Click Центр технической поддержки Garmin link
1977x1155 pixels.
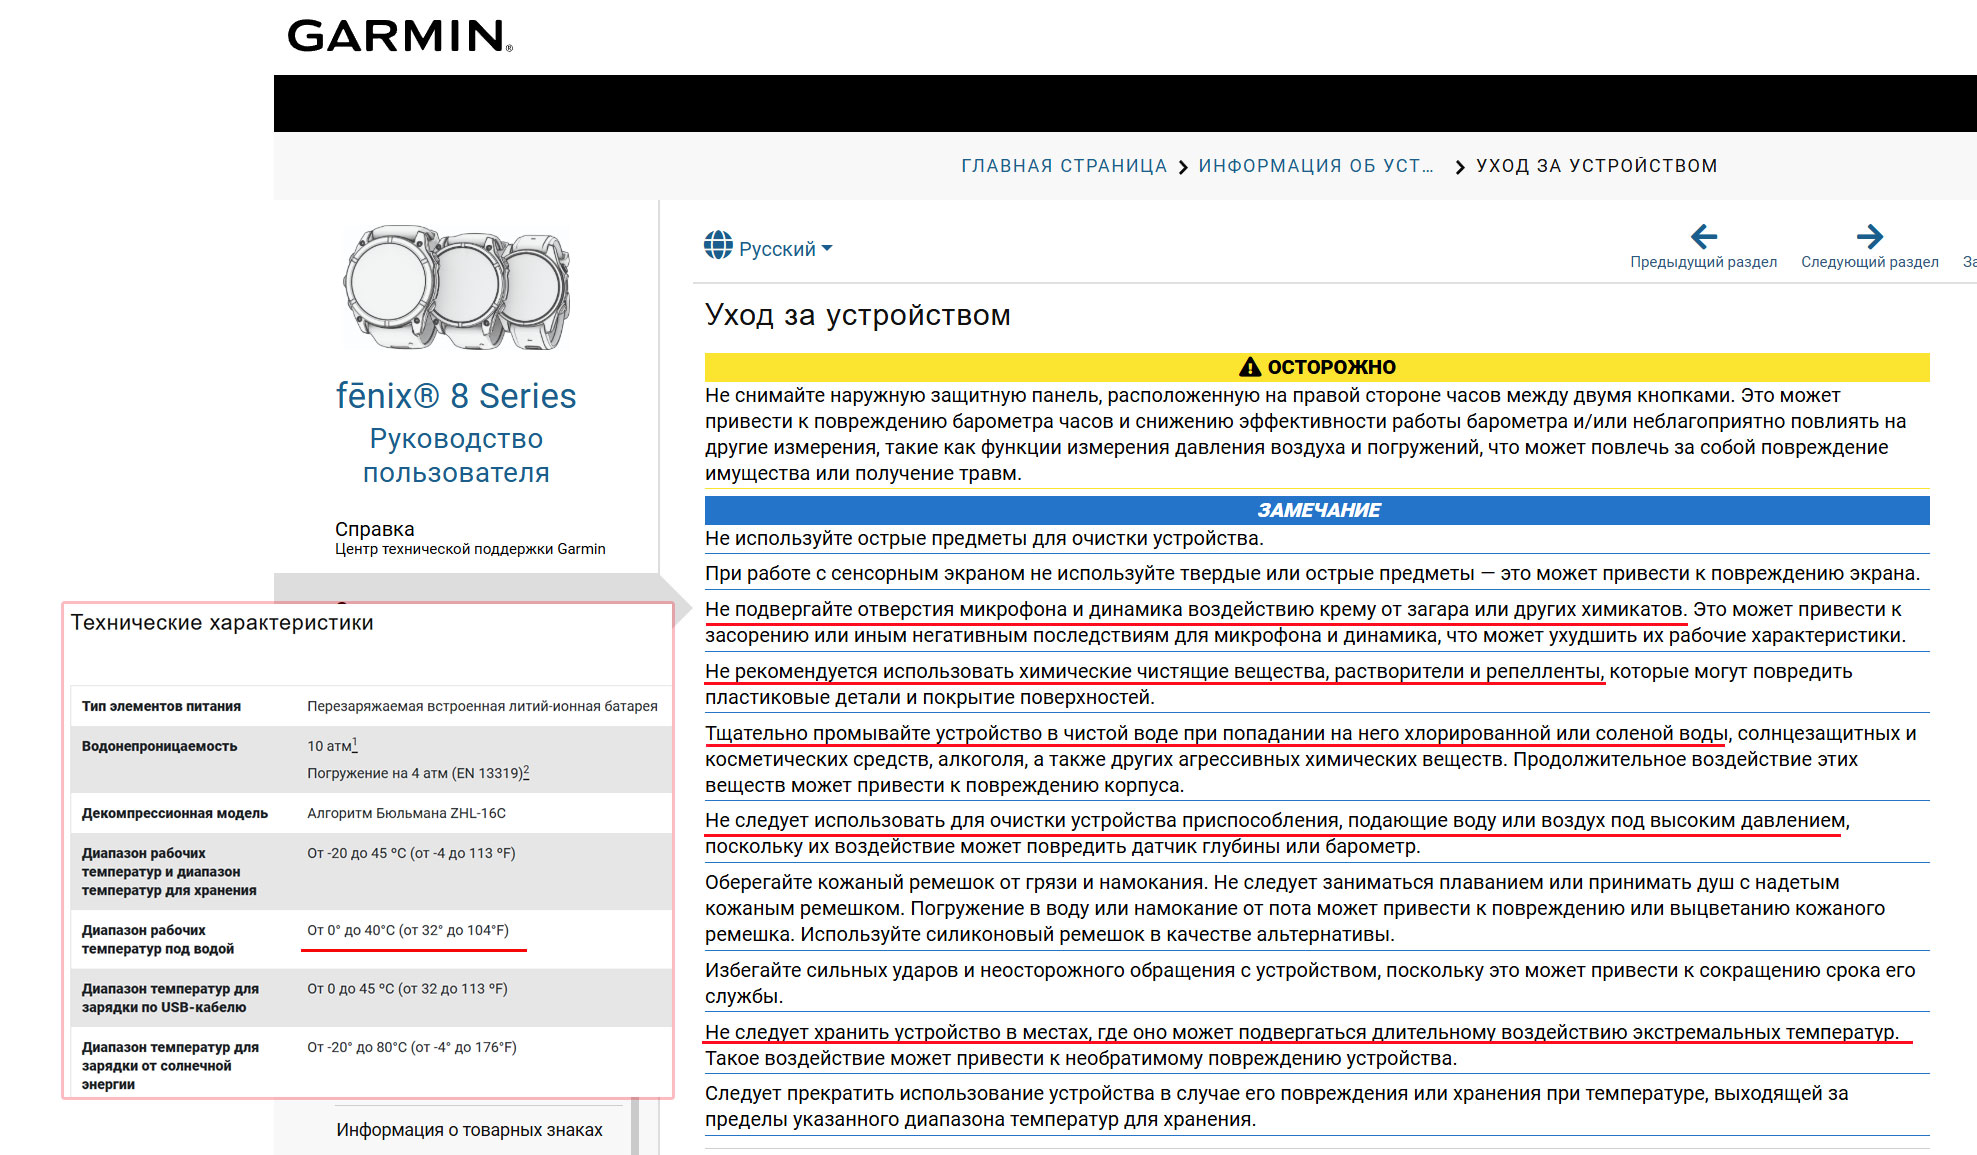coord(470,549)
